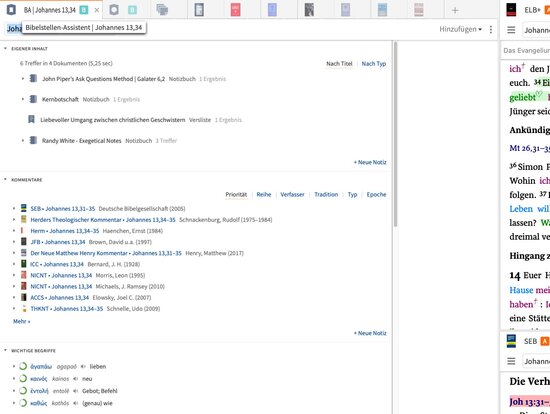
Task: Open the three-dot panel menu
Action: tap(491, 29)
